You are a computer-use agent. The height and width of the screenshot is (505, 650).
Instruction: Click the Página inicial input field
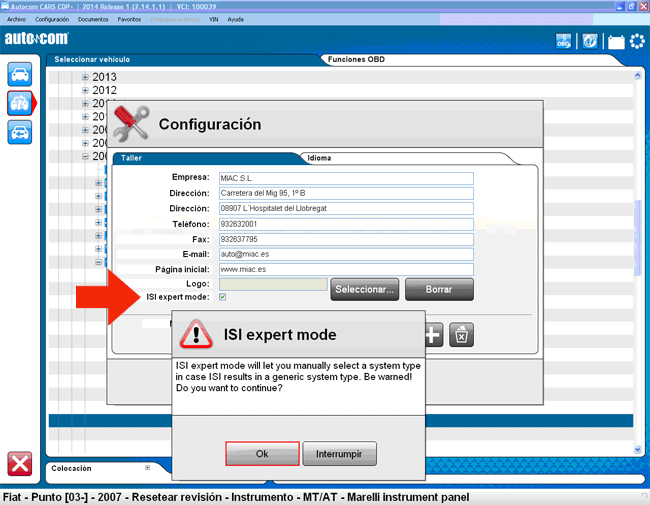pos(346,269)
